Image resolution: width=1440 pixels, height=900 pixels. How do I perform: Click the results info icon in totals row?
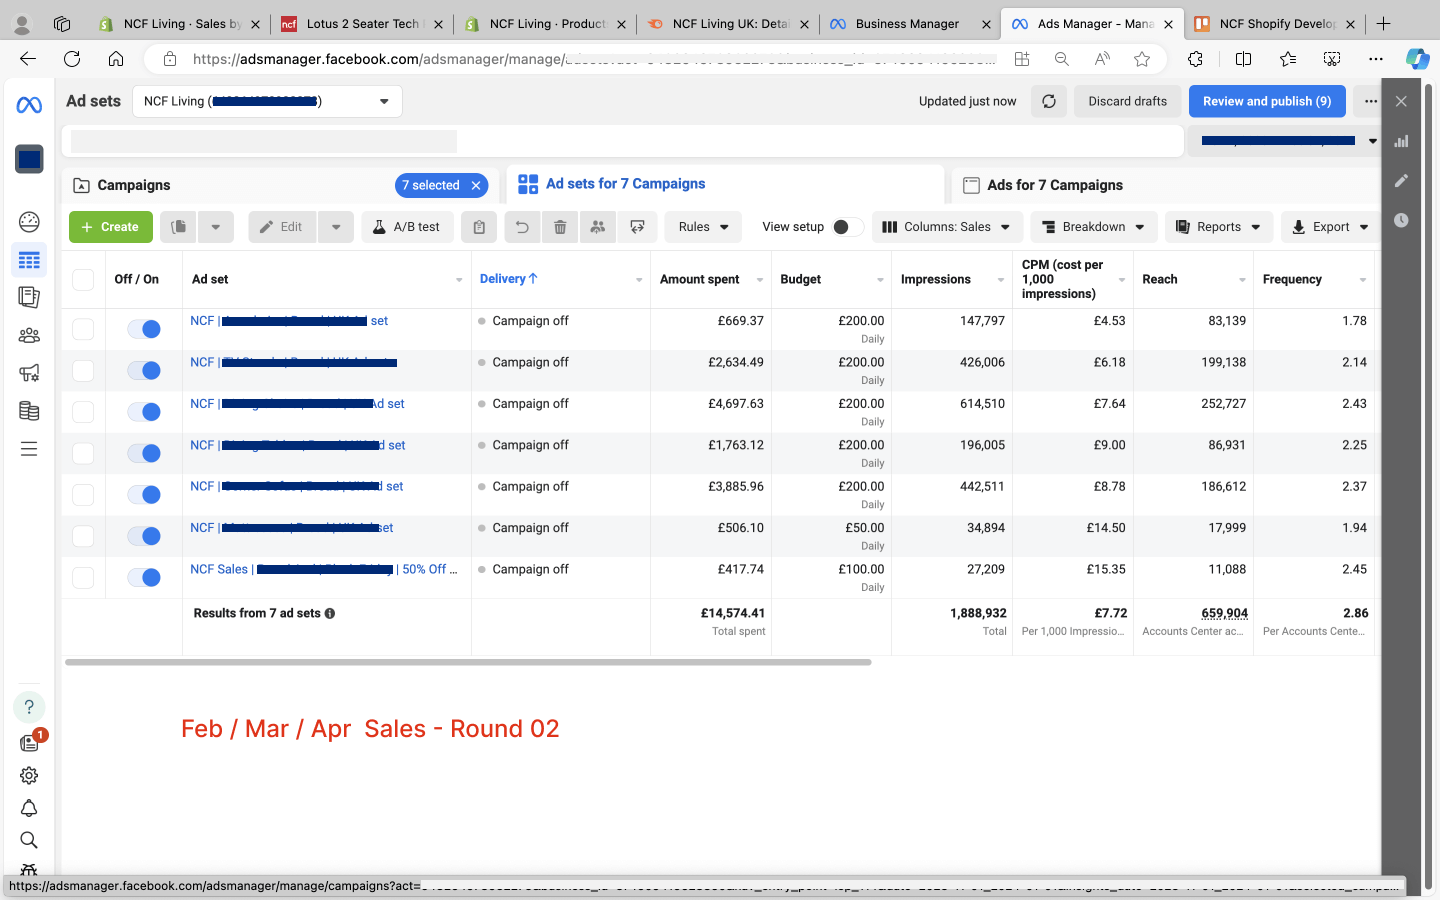point(330,613)
